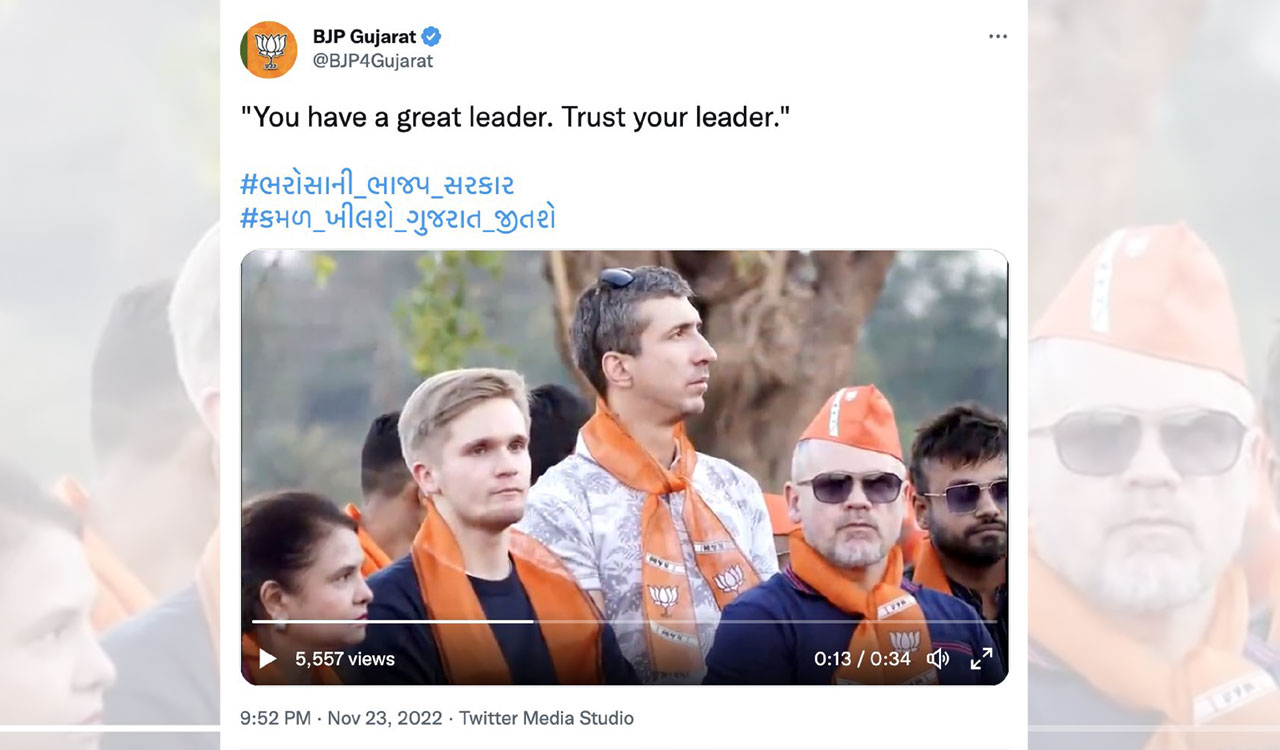Click the Twitter Media Studio source label
The image size is (1280, 750).
(x=548, y=718)
